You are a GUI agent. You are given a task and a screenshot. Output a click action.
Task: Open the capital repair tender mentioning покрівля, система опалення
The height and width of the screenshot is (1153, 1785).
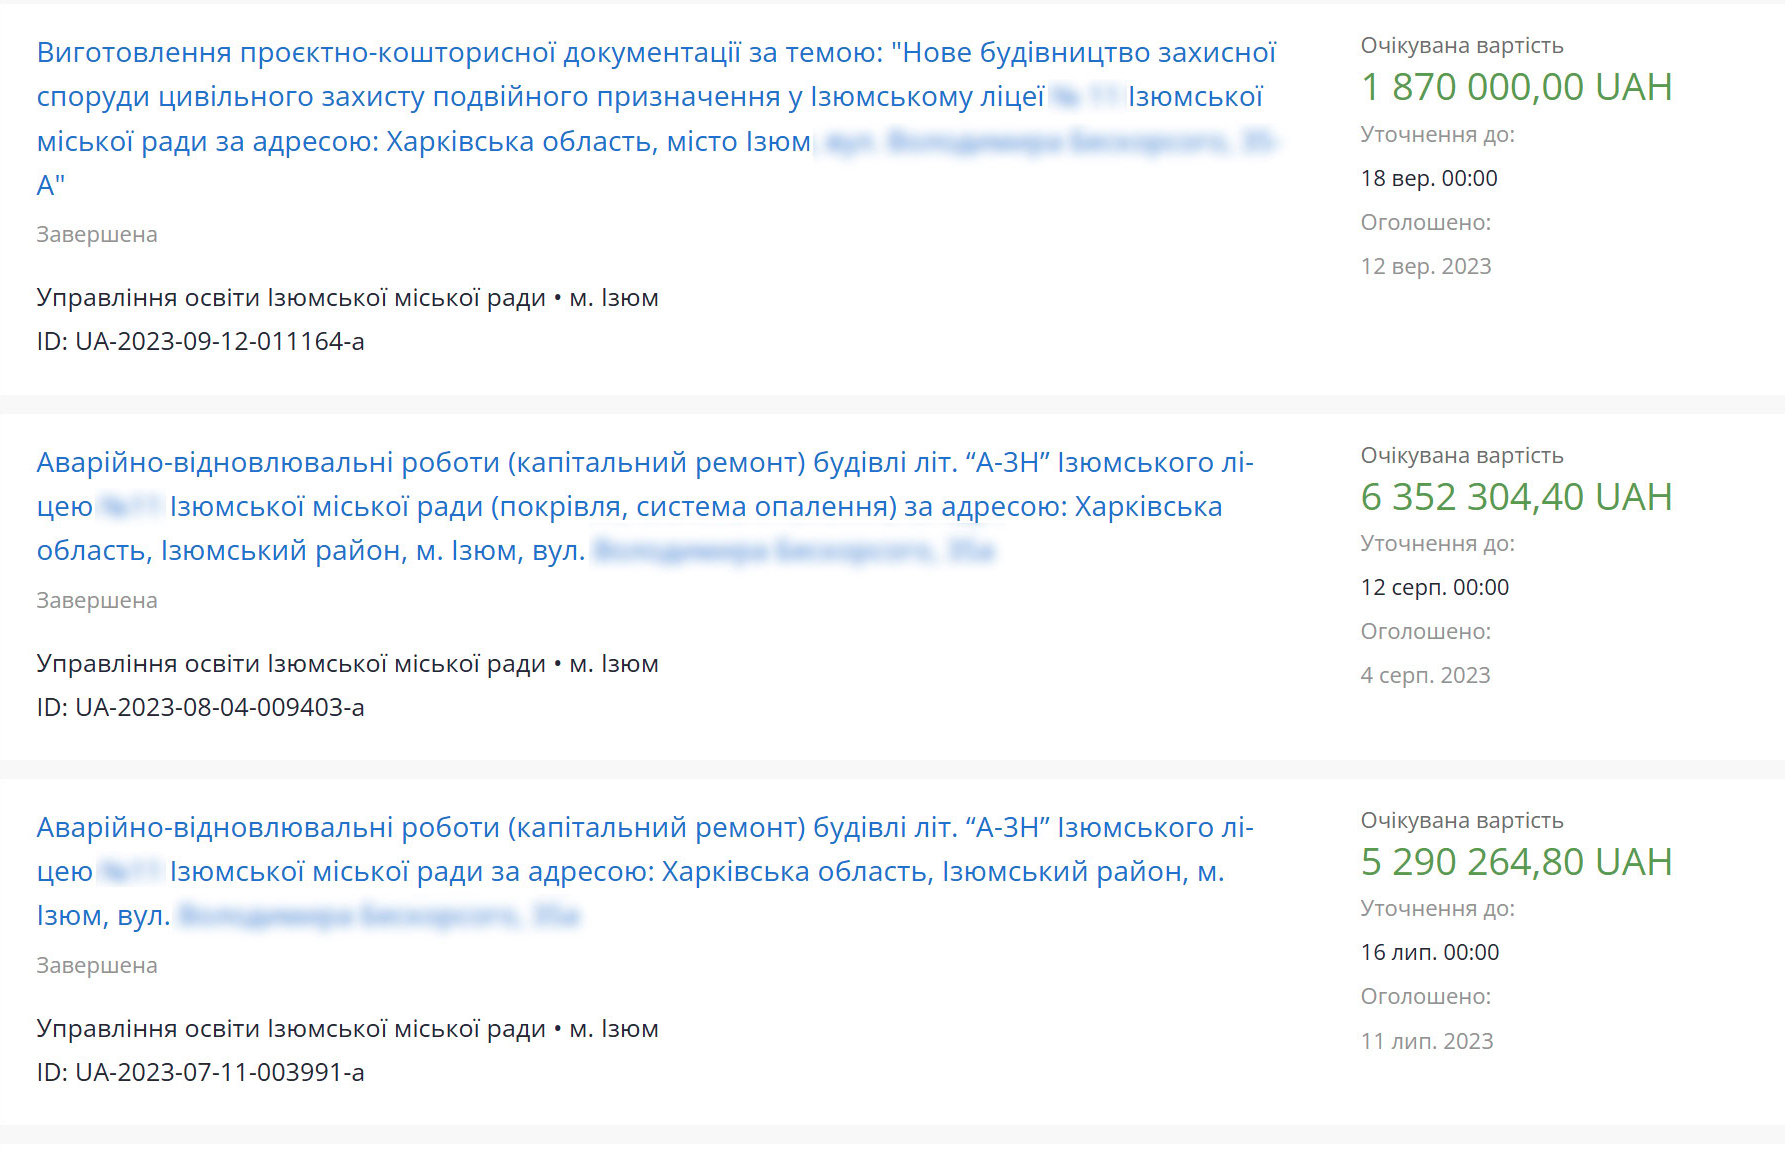[x=645, y=463]
